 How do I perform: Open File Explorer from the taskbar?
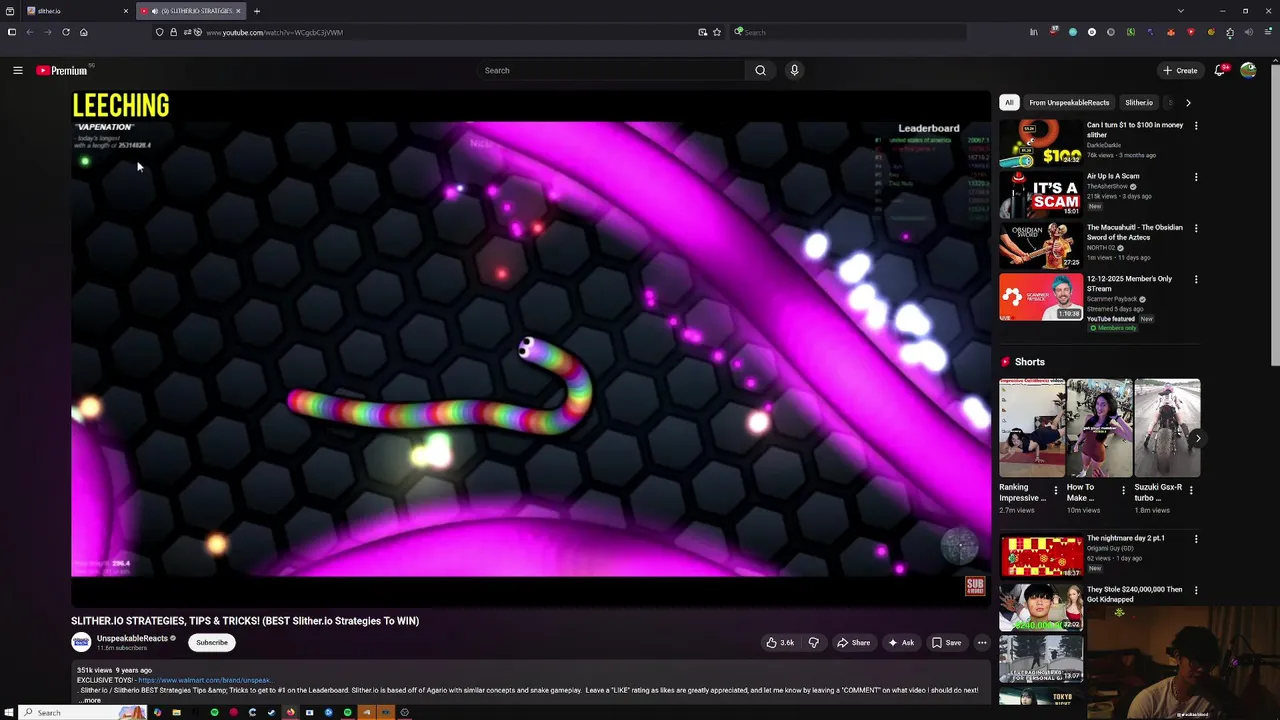coord(176,712)
